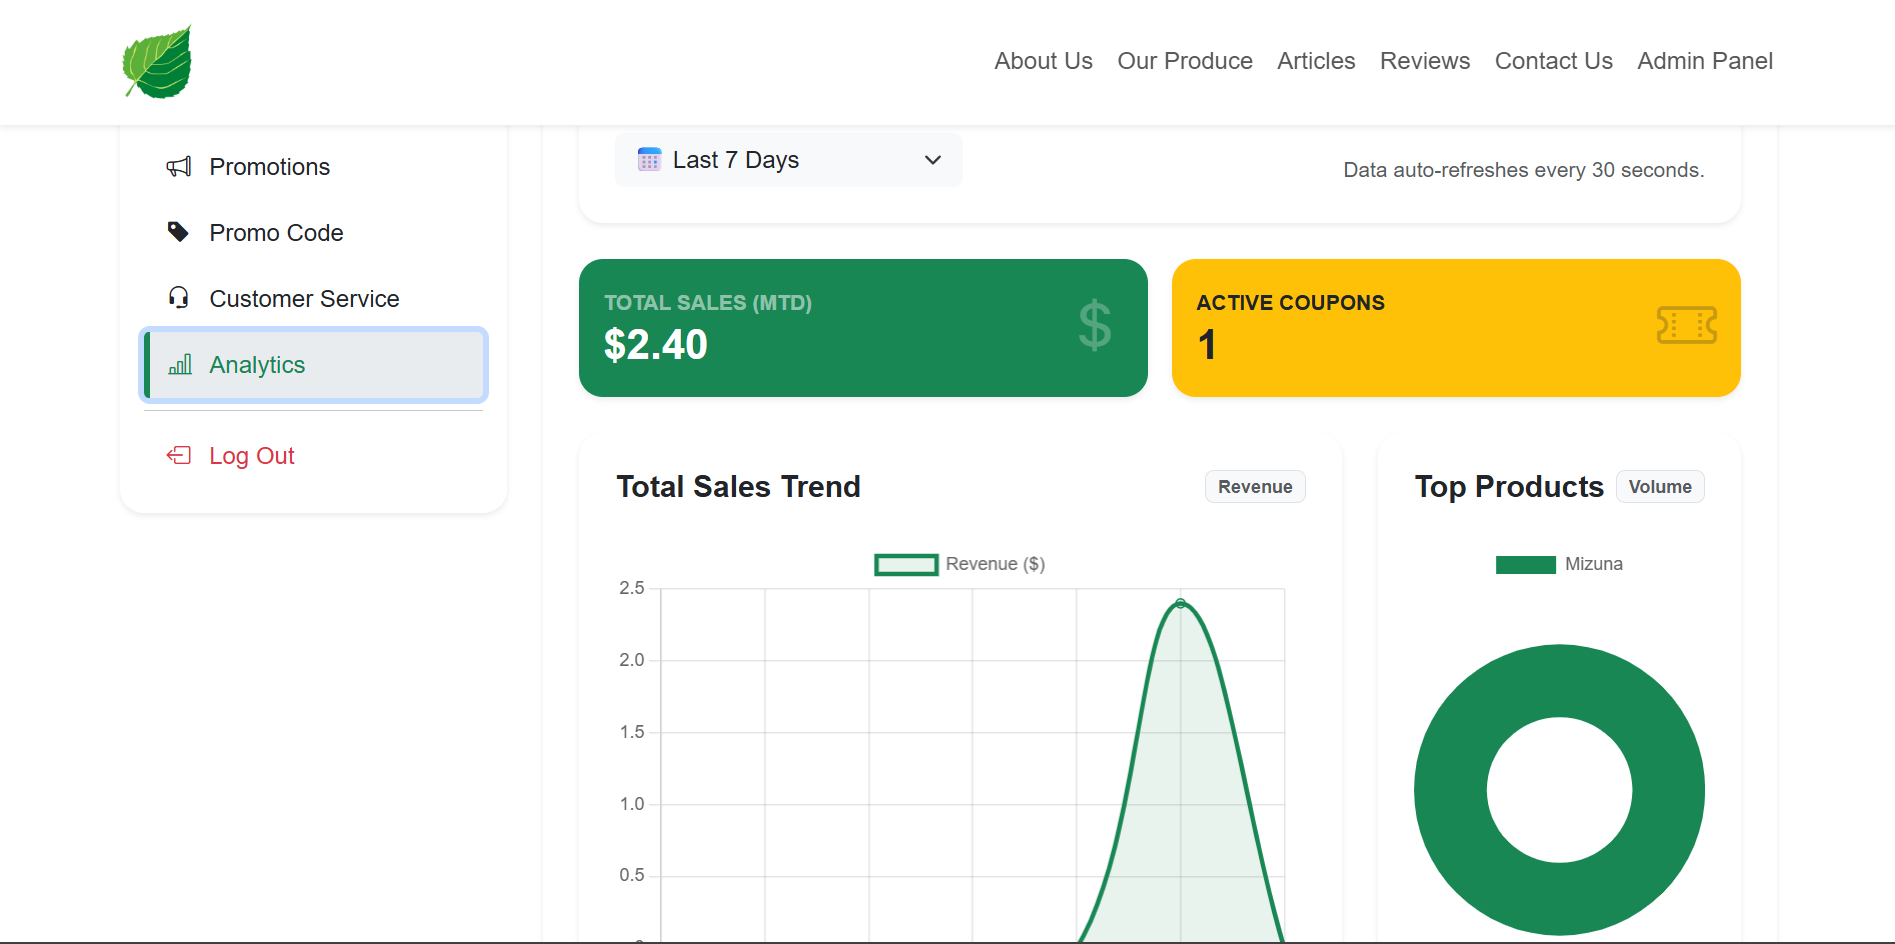Viewport: 1895px width, 944px height.
Task: Open the Last 7 Days date range selector
Action: tap(789, 160)
